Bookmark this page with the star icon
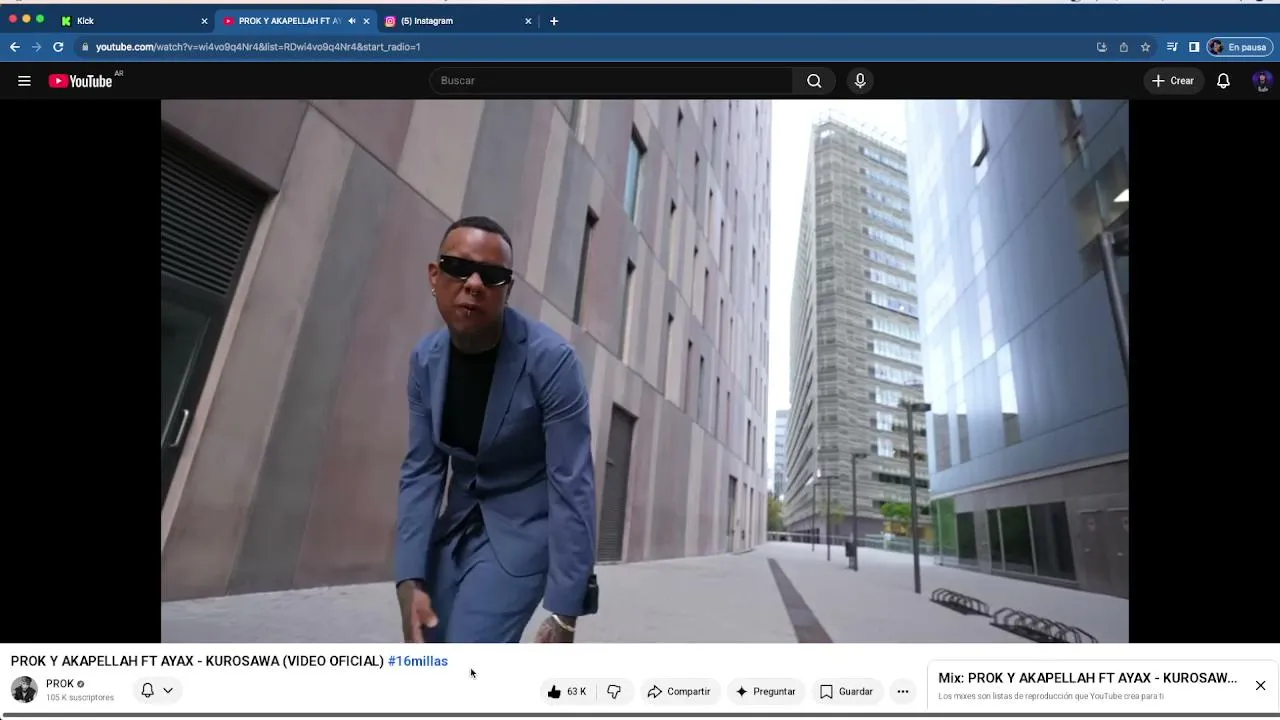 pos(1146,47)
